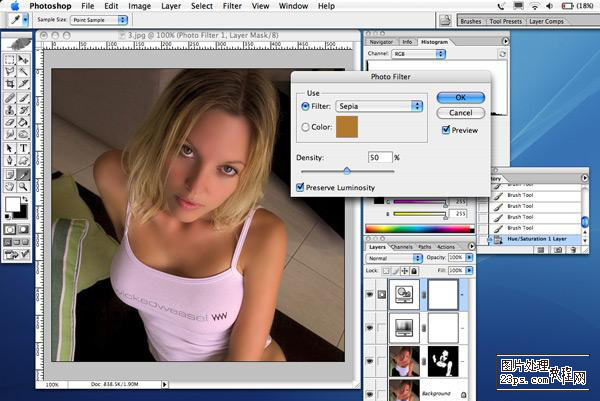Delete current state in History panel
600x401 pixels.
pos(573,250)
